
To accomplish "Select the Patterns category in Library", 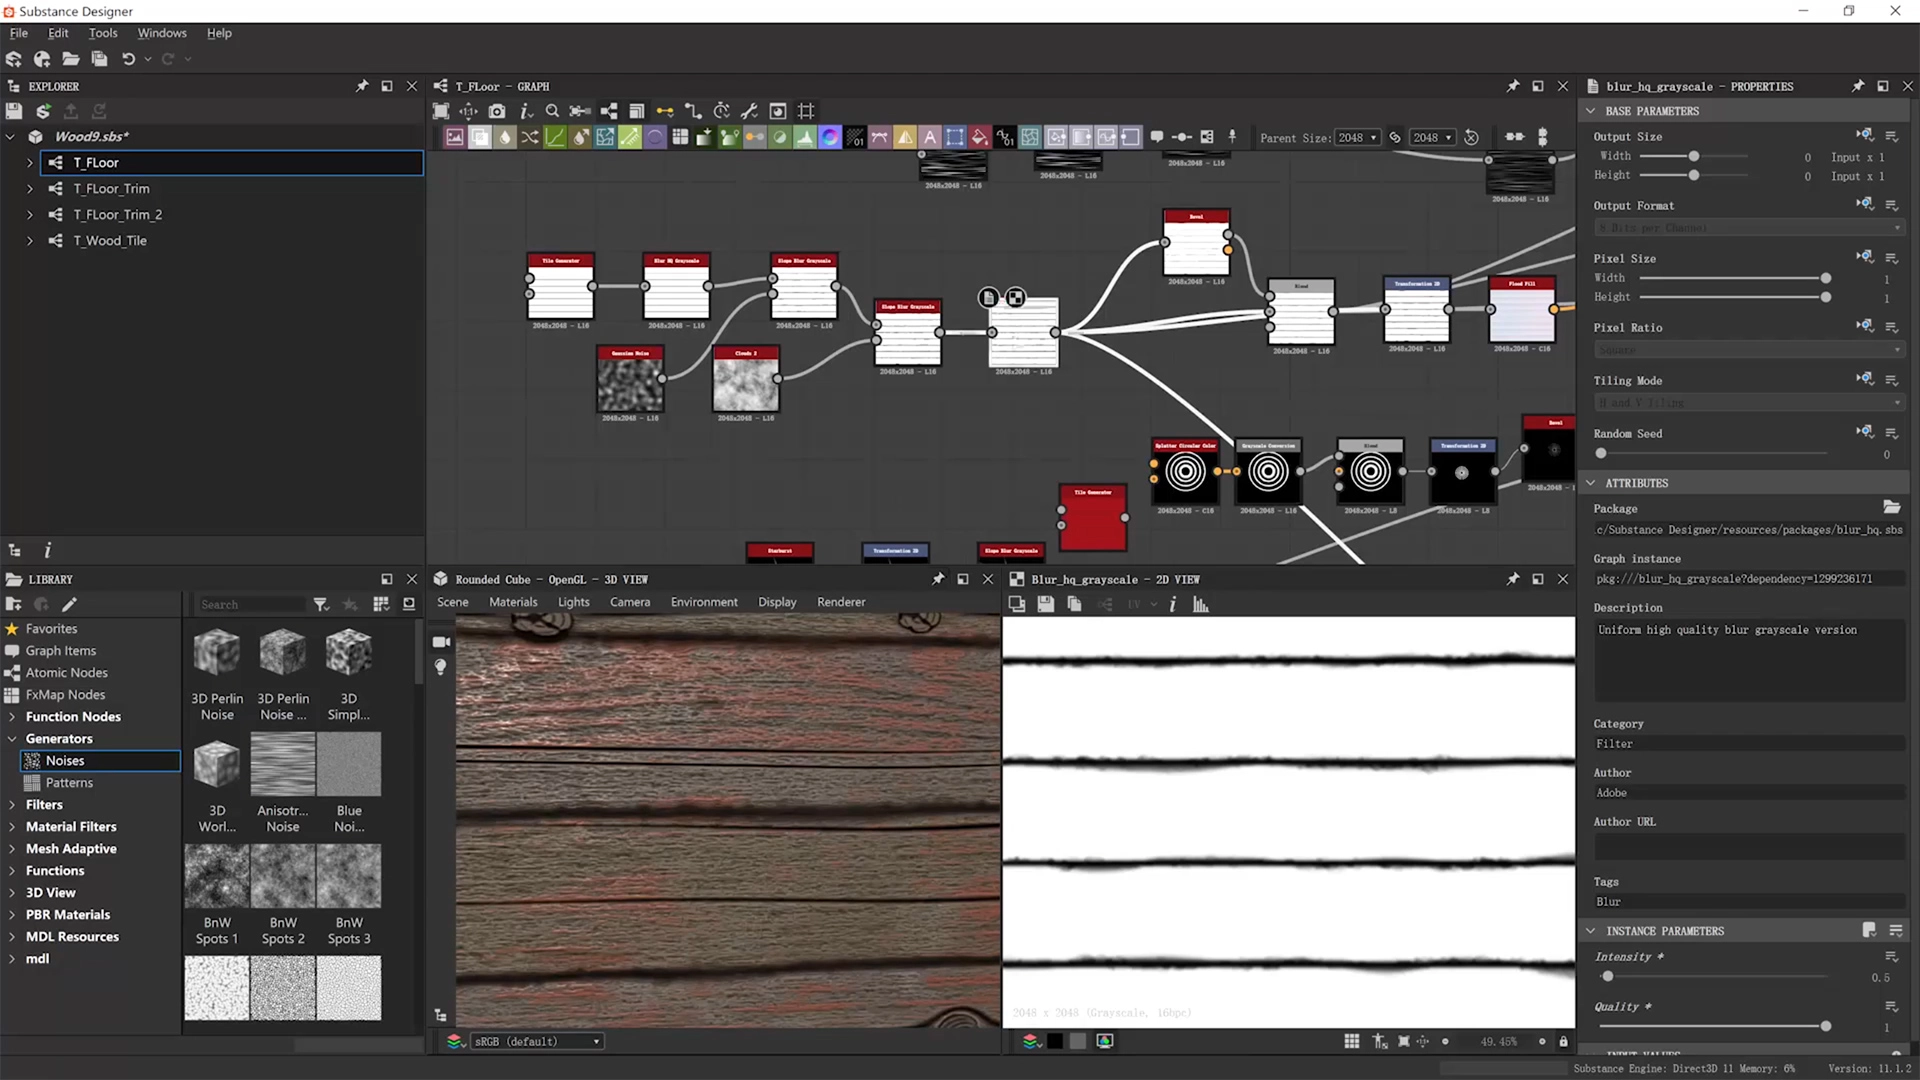I will pyautogui.click(x=69, y=783).
